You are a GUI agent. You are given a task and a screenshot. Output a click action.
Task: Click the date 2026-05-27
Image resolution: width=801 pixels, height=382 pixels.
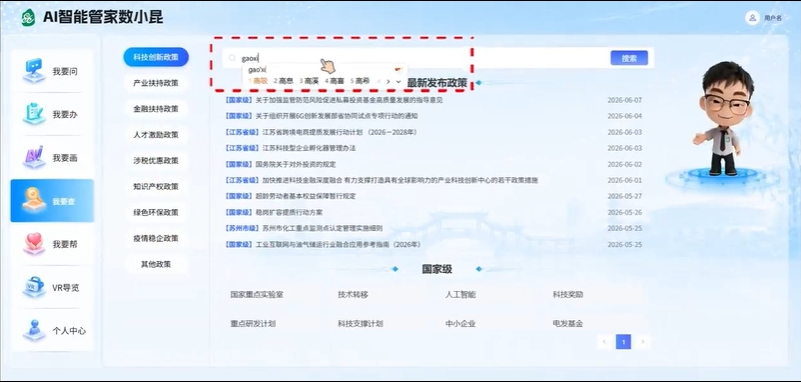[x=624, y=196]
